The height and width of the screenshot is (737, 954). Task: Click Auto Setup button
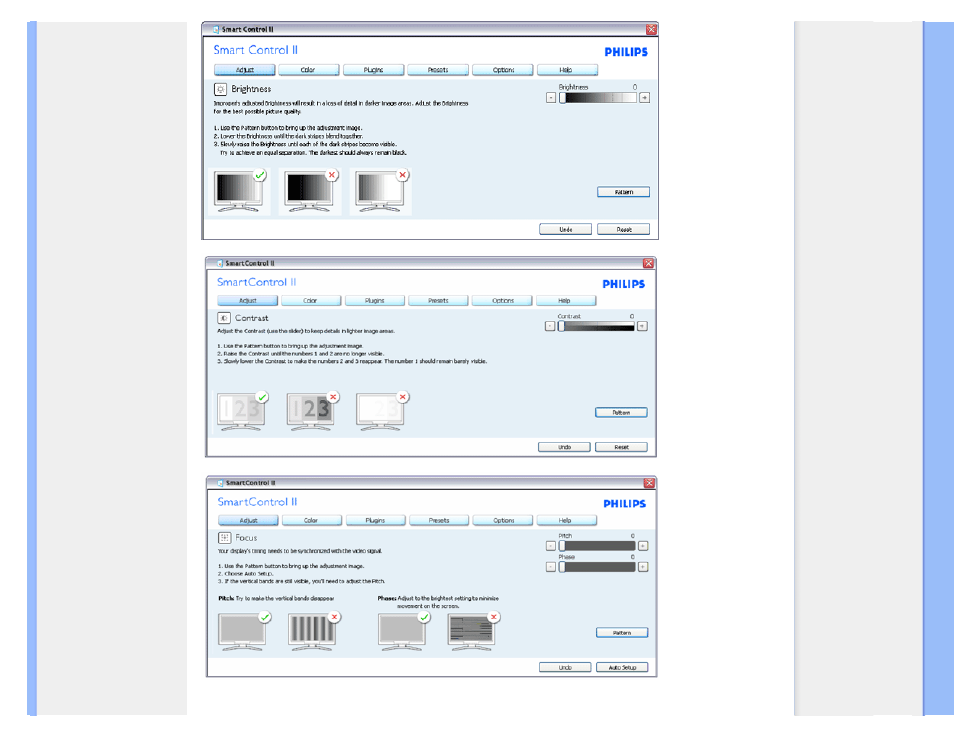[622, 668]
